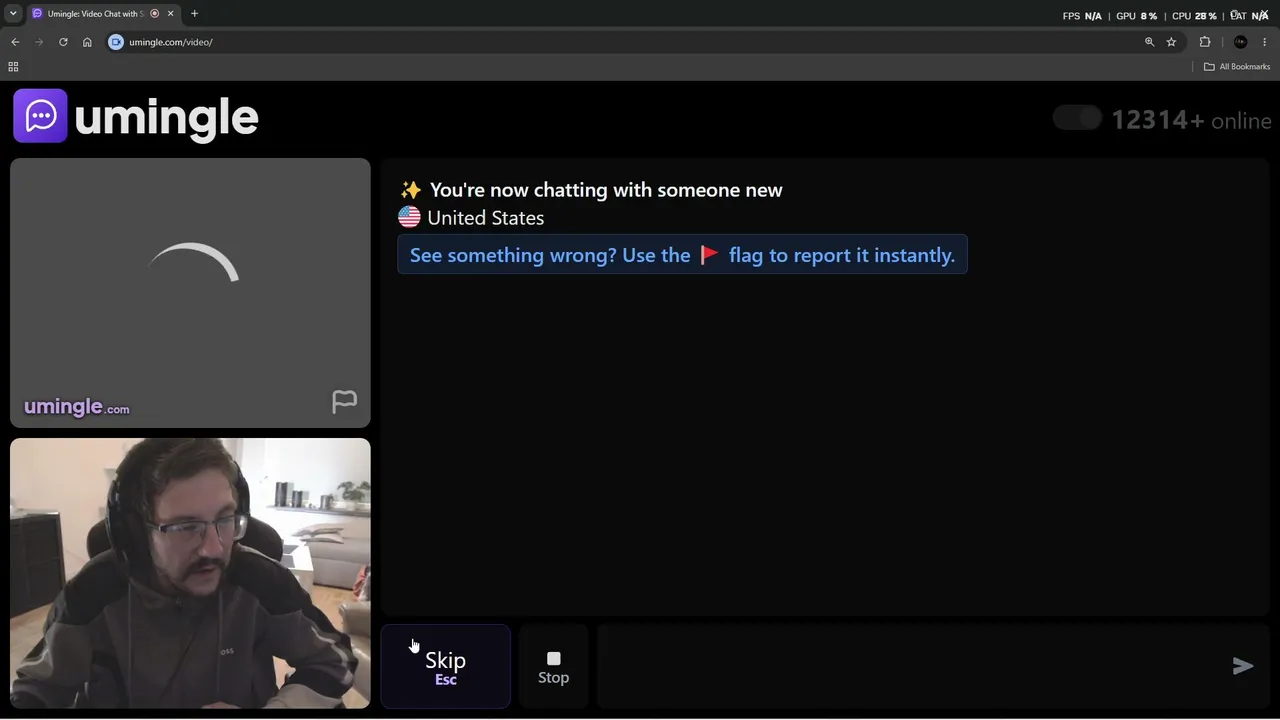
Task: Open the browser home page
Action: coord(87,42)
